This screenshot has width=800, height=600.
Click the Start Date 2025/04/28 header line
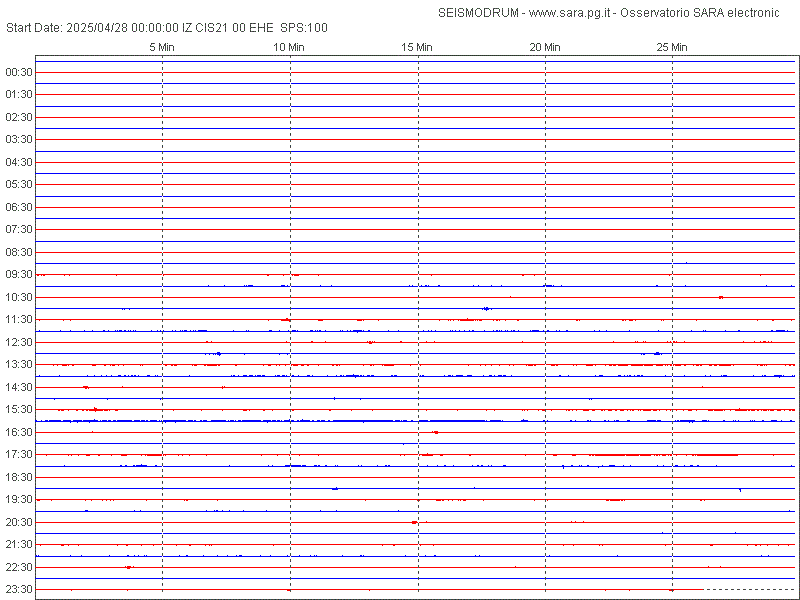click(167, 28)
